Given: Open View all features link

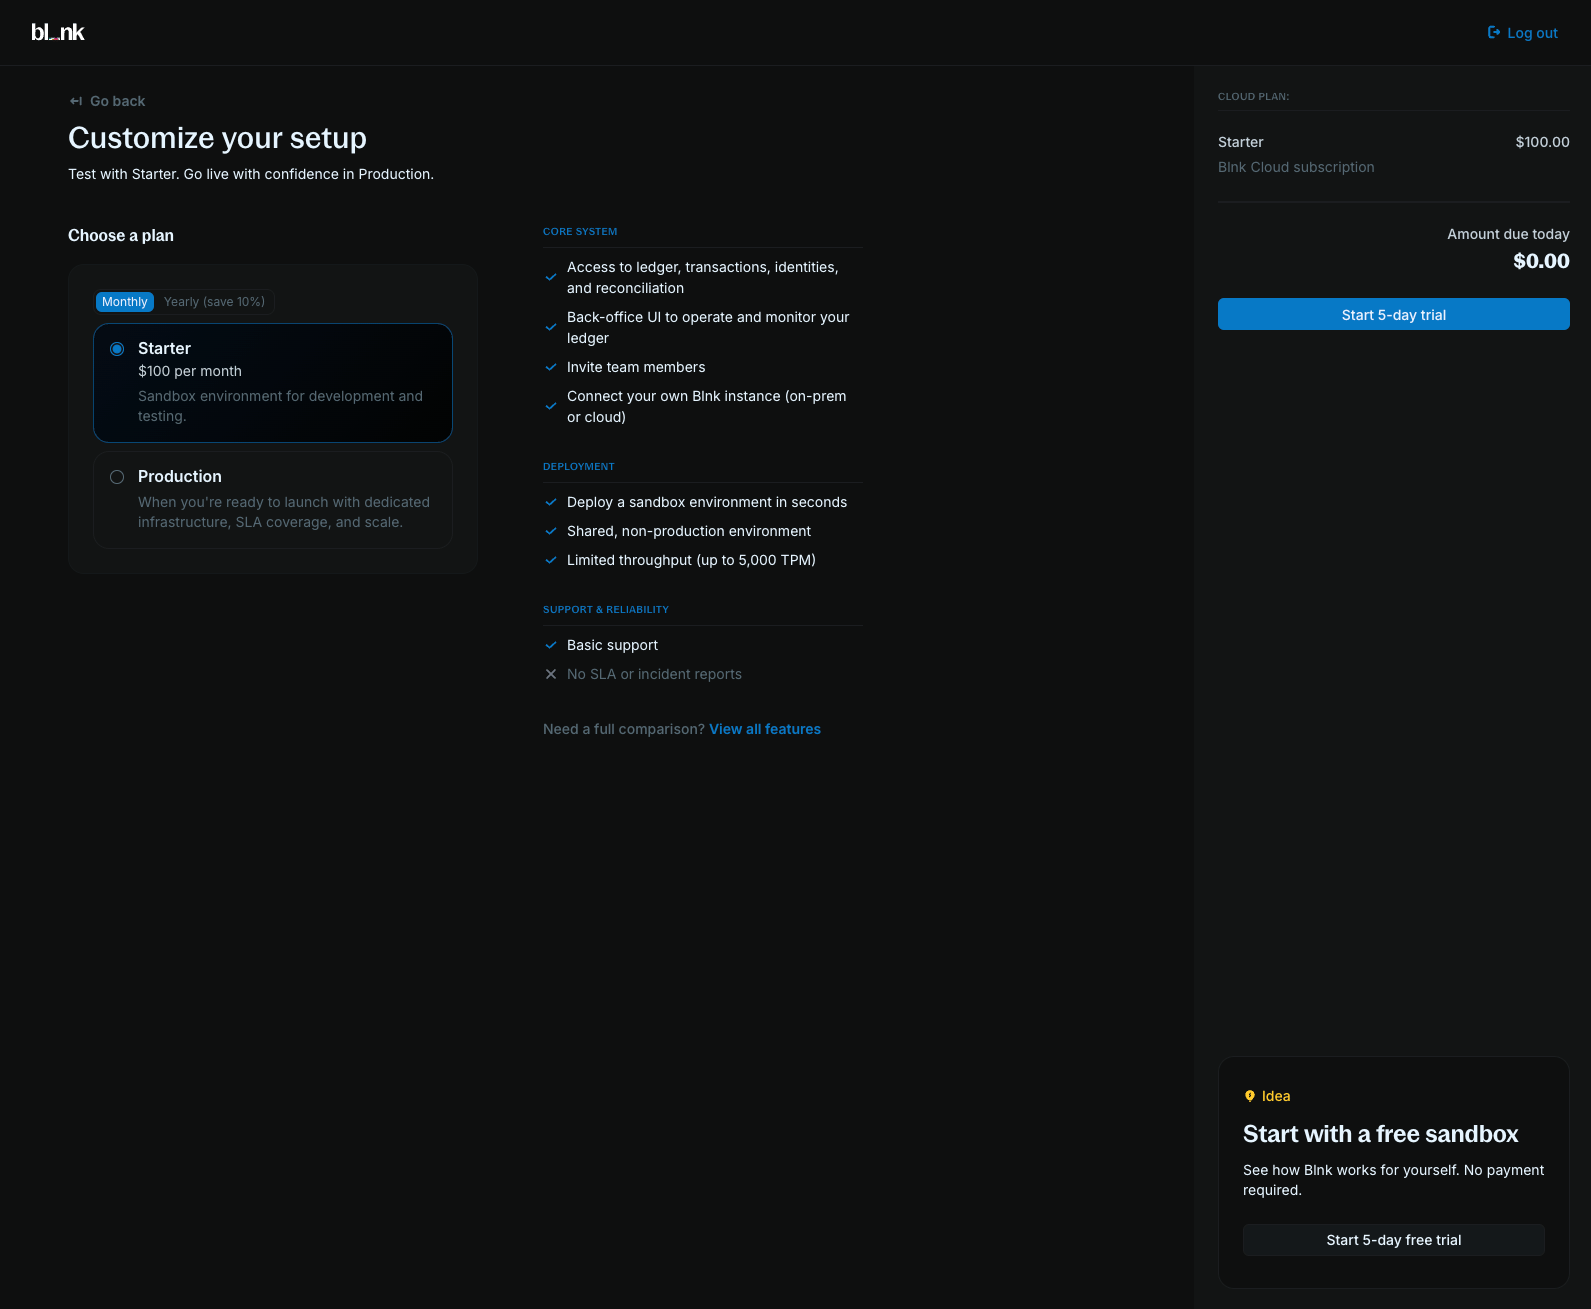Looking at the screenshot, I should coord(765,729).
